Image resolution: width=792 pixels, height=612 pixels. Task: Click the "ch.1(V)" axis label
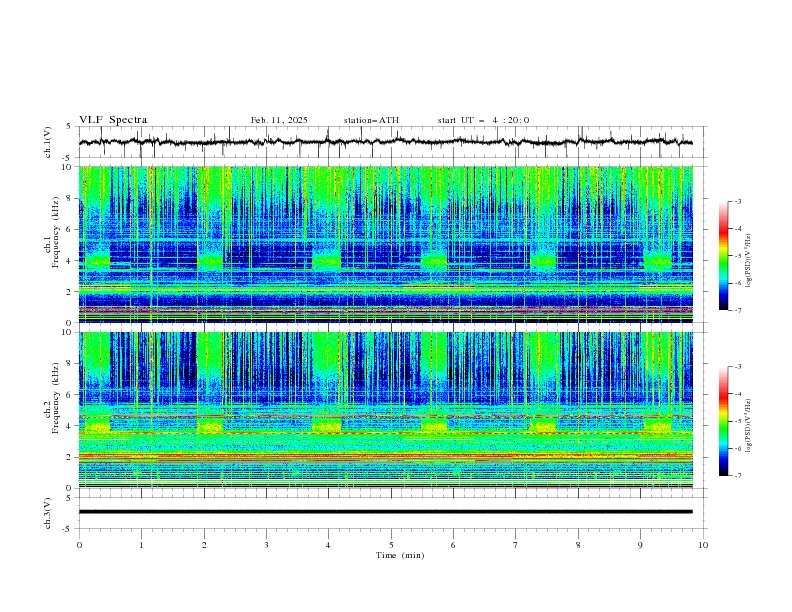[48, 142]
